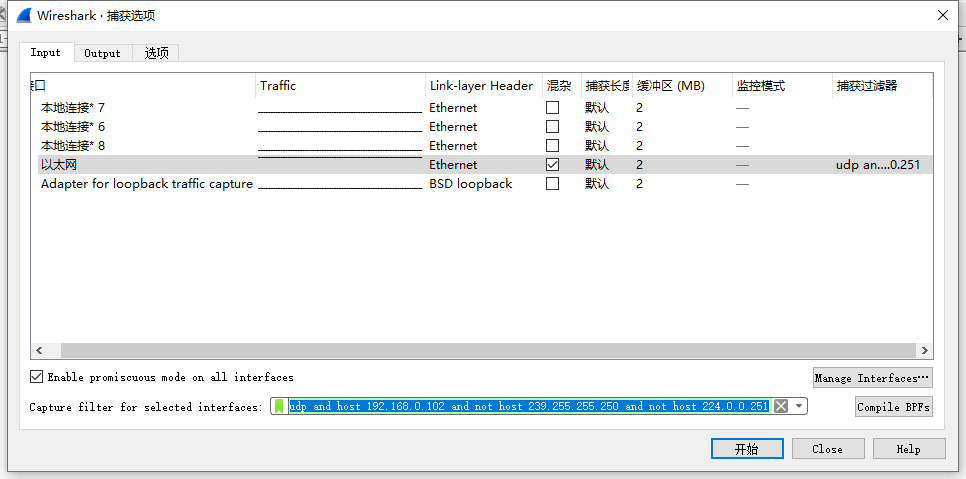The height and width of the screenshot is (479, 966).
Task: Toggle promiscuous checkbox for 本地连接* 7
Action: coord(553,108)
